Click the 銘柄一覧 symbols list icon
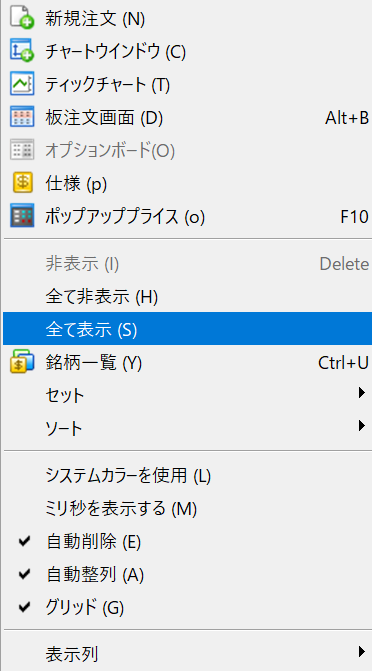Viewport: 372px width, 671px height. [x=21, y=362]
